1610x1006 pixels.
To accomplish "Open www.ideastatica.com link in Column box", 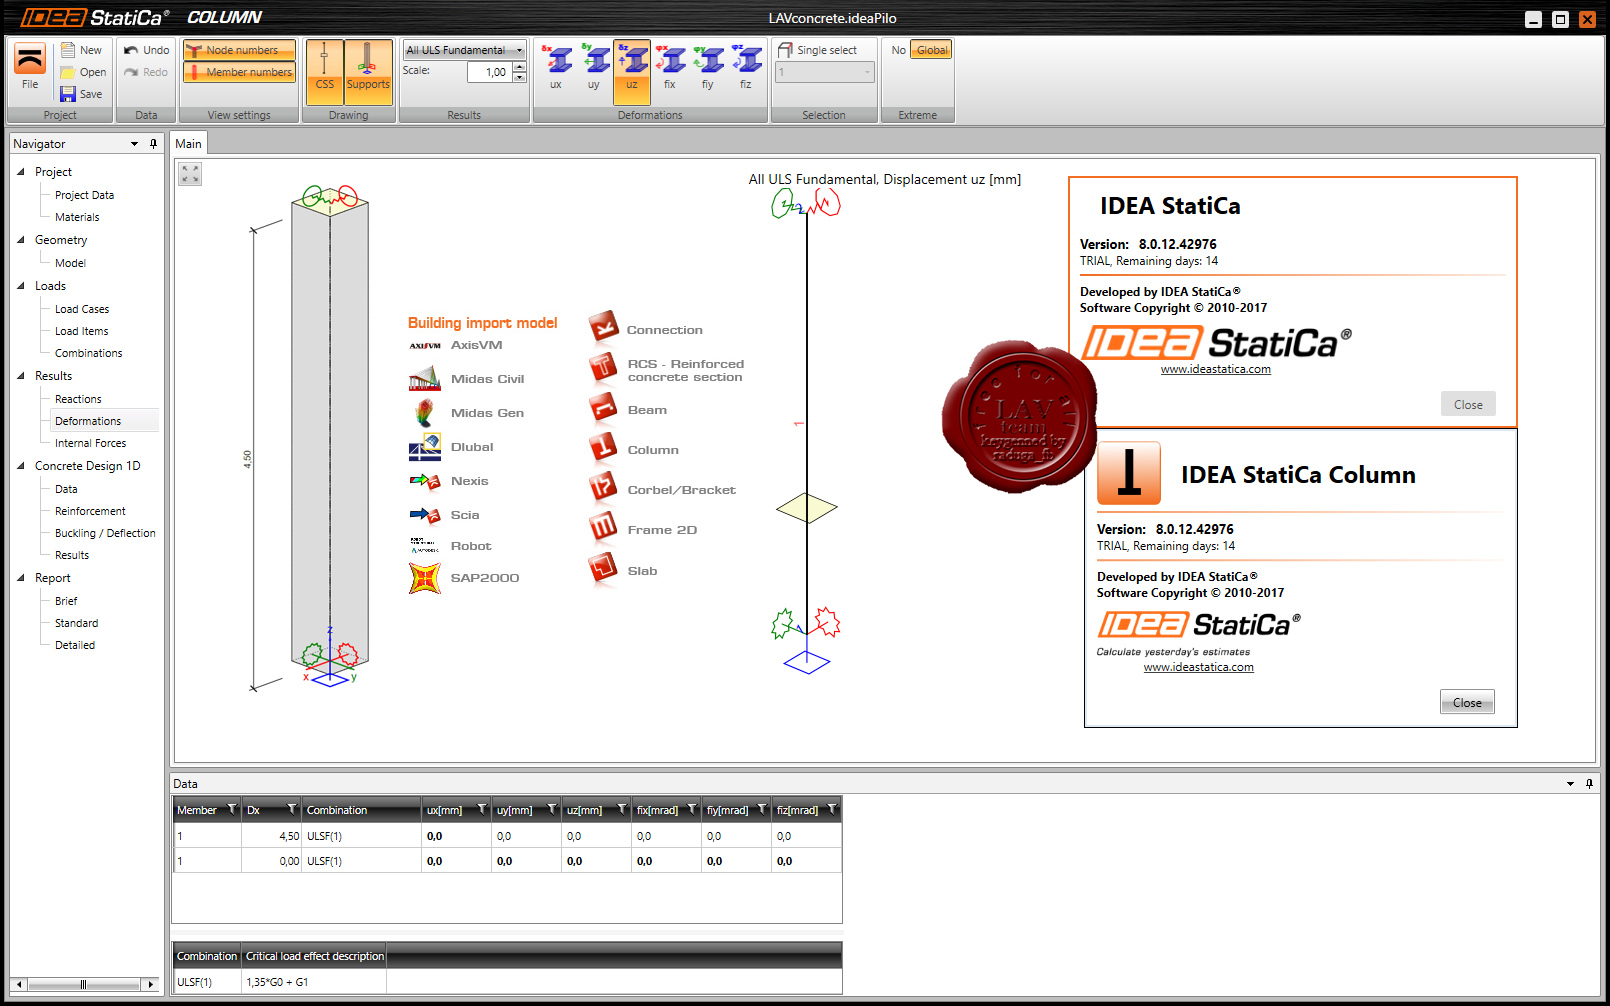I will click(1198, 667).
